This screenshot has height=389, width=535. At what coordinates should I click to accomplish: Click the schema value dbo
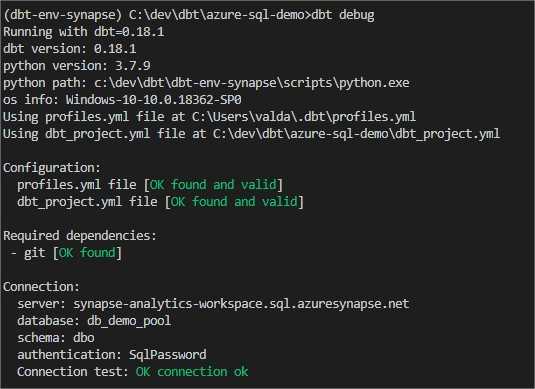(x=84, y=338)
